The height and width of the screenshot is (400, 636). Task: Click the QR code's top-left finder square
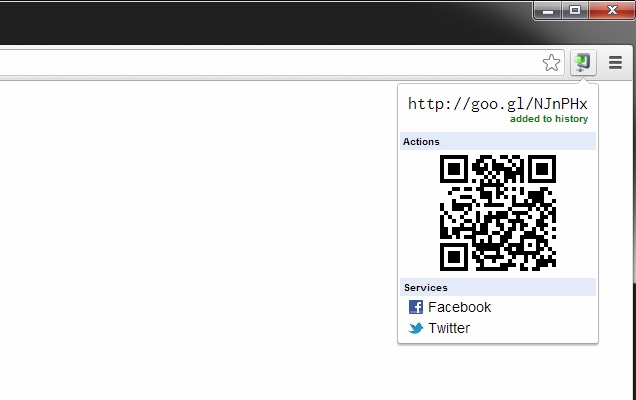454,169
